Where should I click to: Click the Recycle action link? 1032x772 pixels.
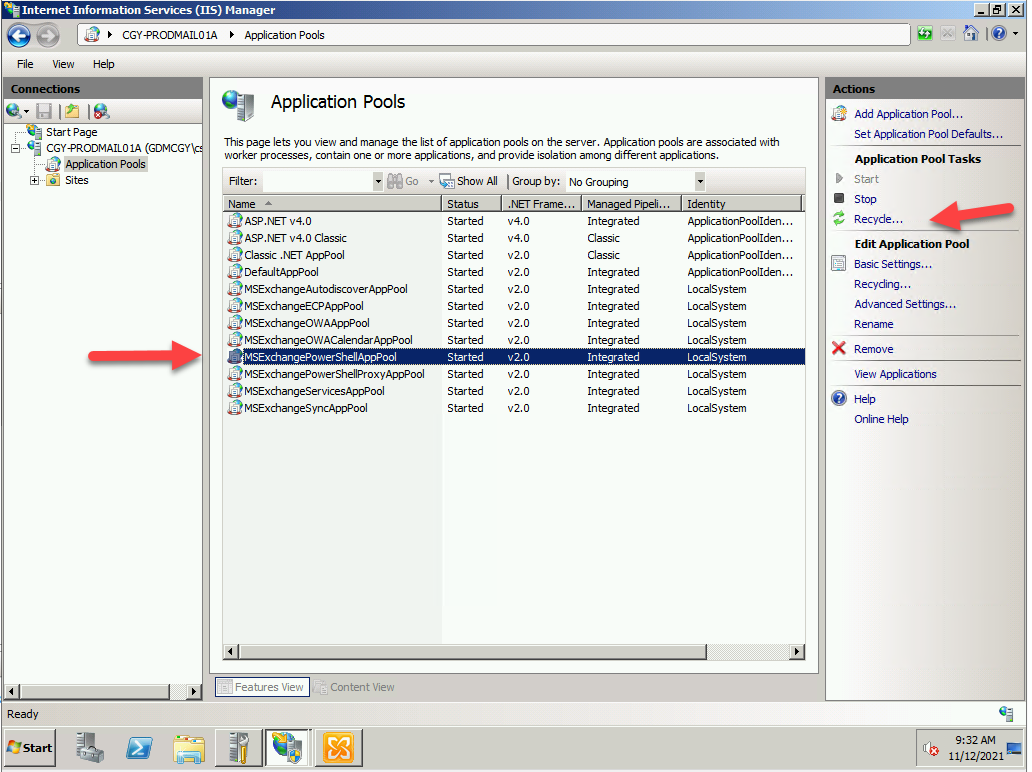coord(878,219)
